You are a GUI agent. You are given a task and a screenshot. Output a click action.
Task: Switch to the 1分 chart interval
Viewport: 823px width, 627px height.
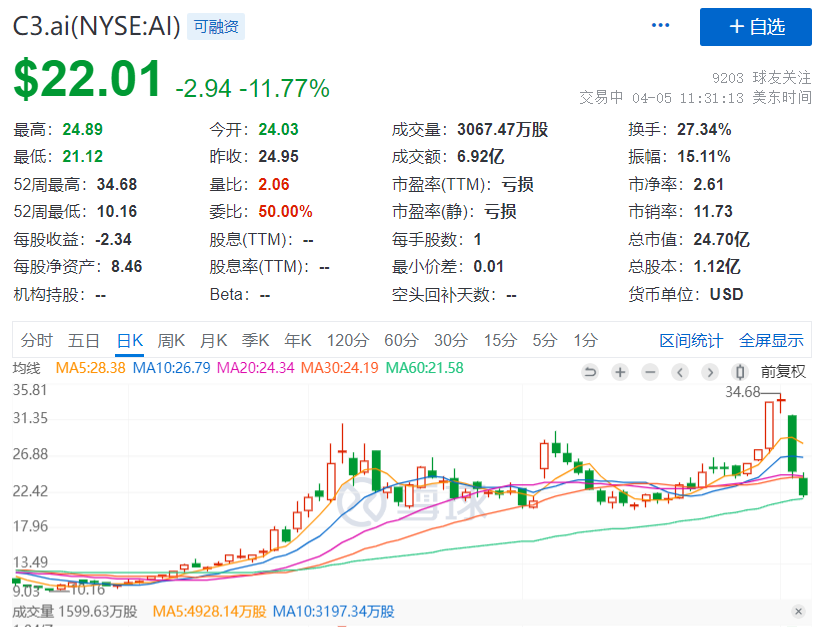click(585, 341)
